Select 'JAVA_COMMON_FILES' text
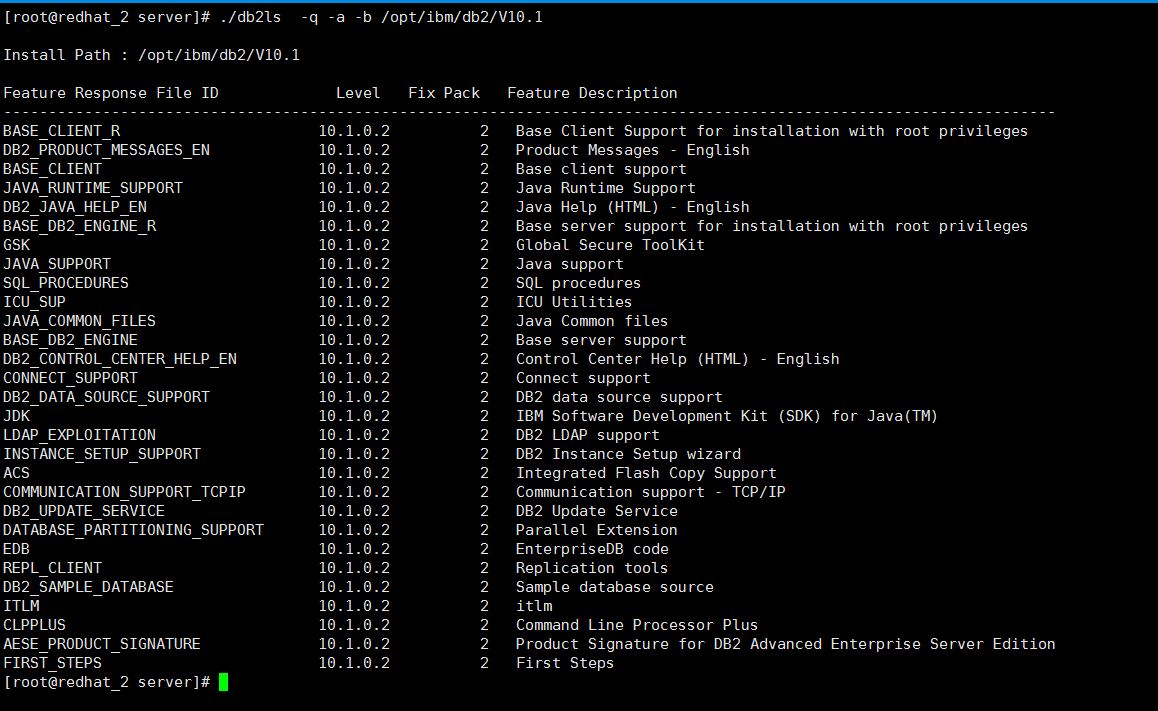This screenshot has height=711, width=1158. [x=79, y=321]
